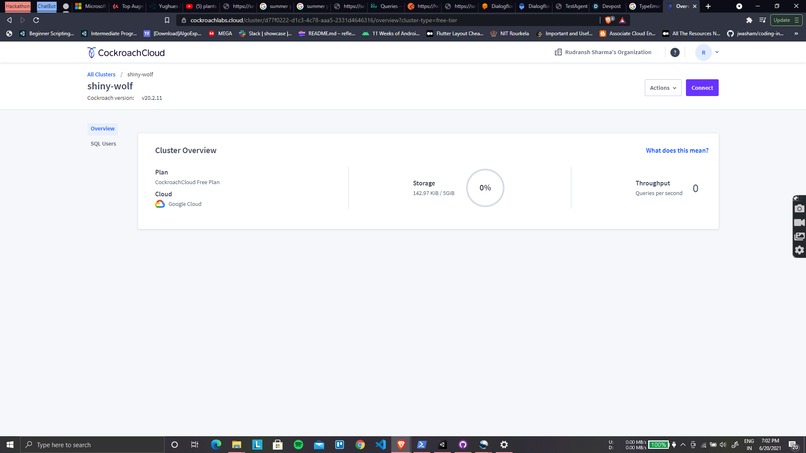Open the help question mark icon
Image resolution: width=806 pixels, height=453 pixels.
675,52
